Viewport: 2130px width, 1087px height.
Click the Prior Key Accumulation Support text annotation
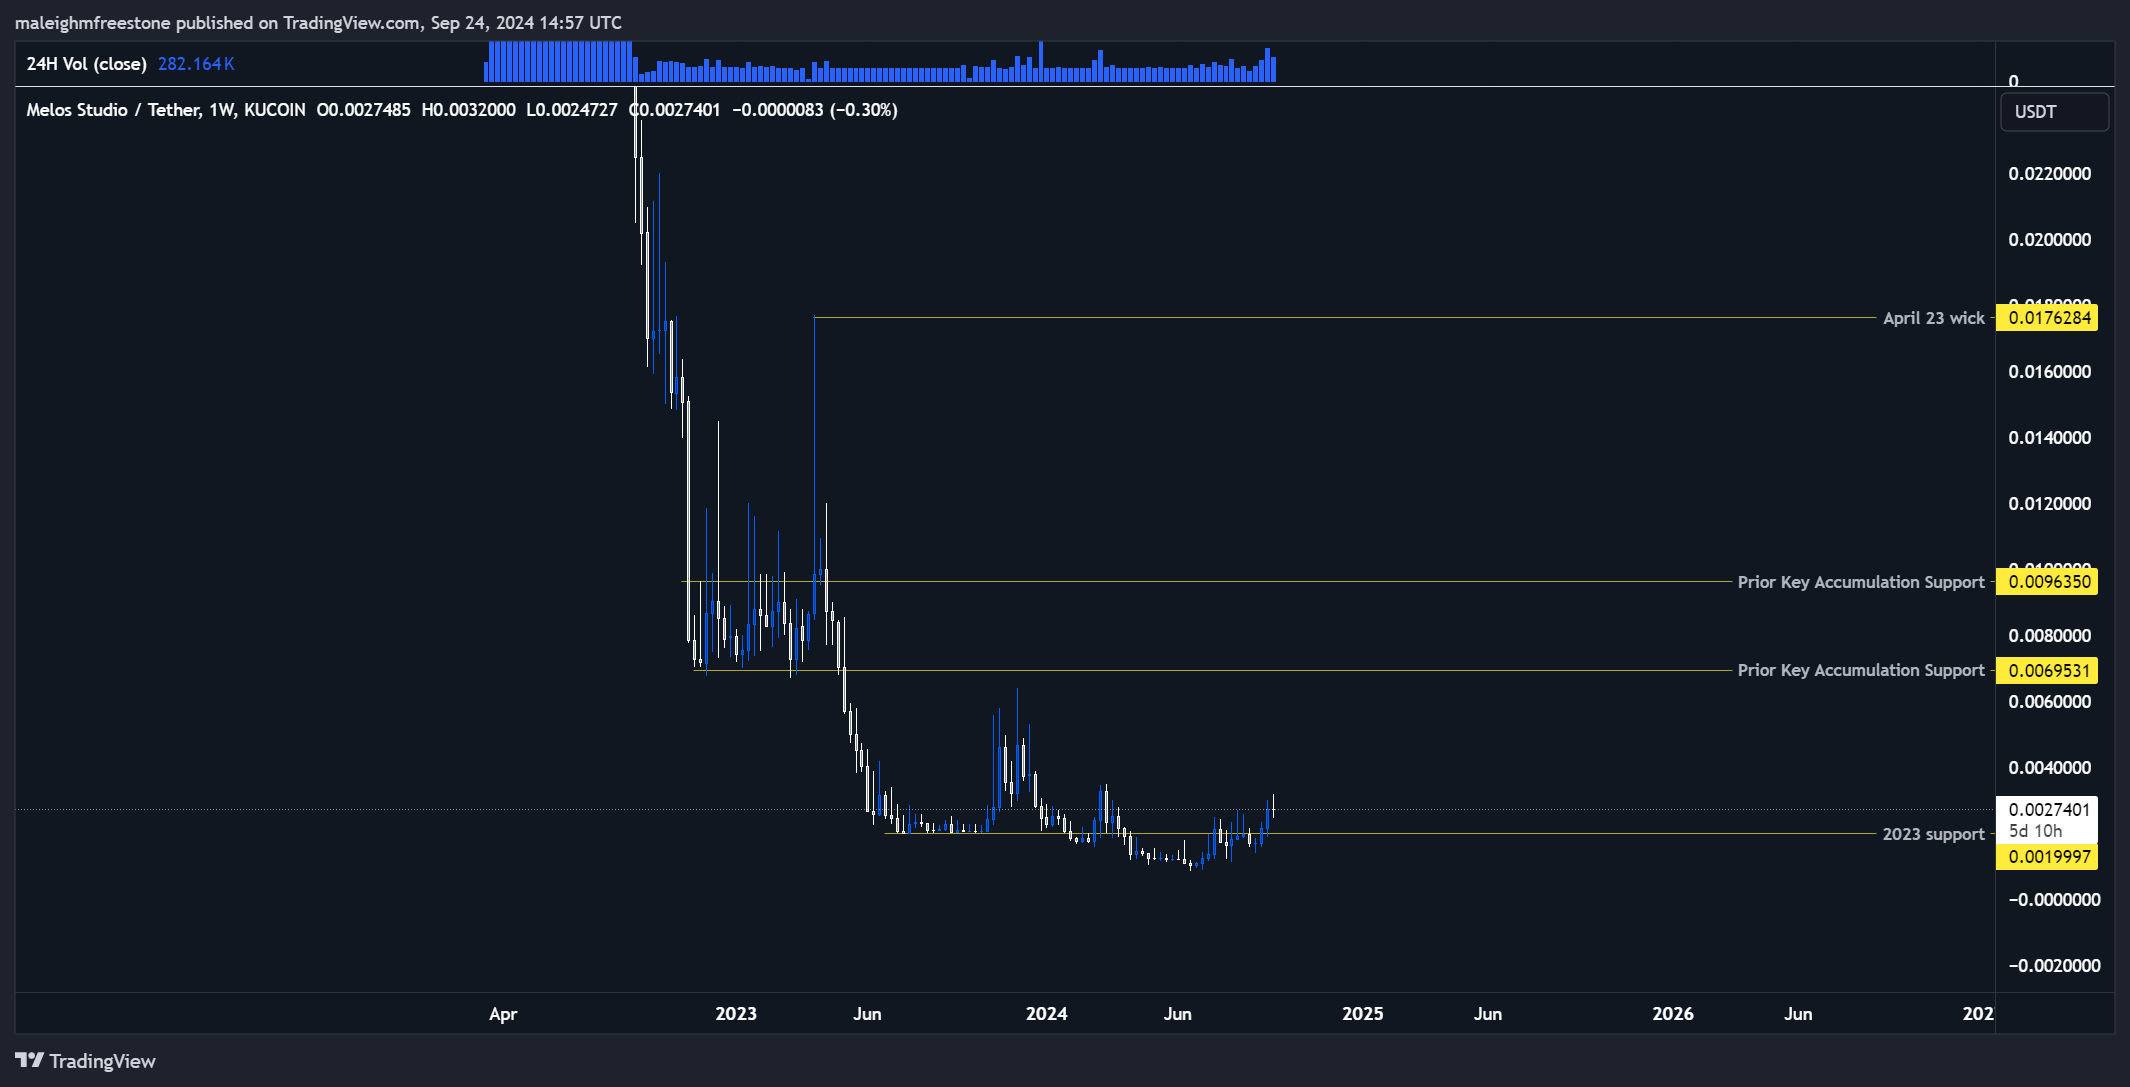point(1860,581)
